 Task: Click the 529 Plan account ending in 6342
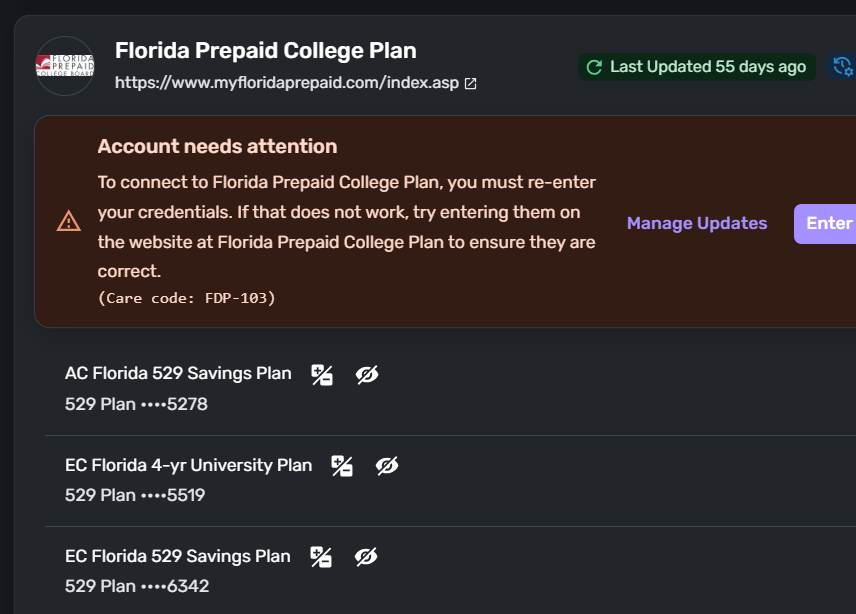[137, 586]
